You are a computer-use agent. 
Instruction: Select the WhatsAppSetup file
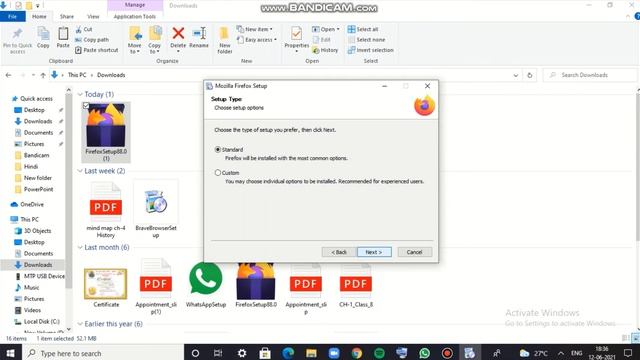point(206,285)
